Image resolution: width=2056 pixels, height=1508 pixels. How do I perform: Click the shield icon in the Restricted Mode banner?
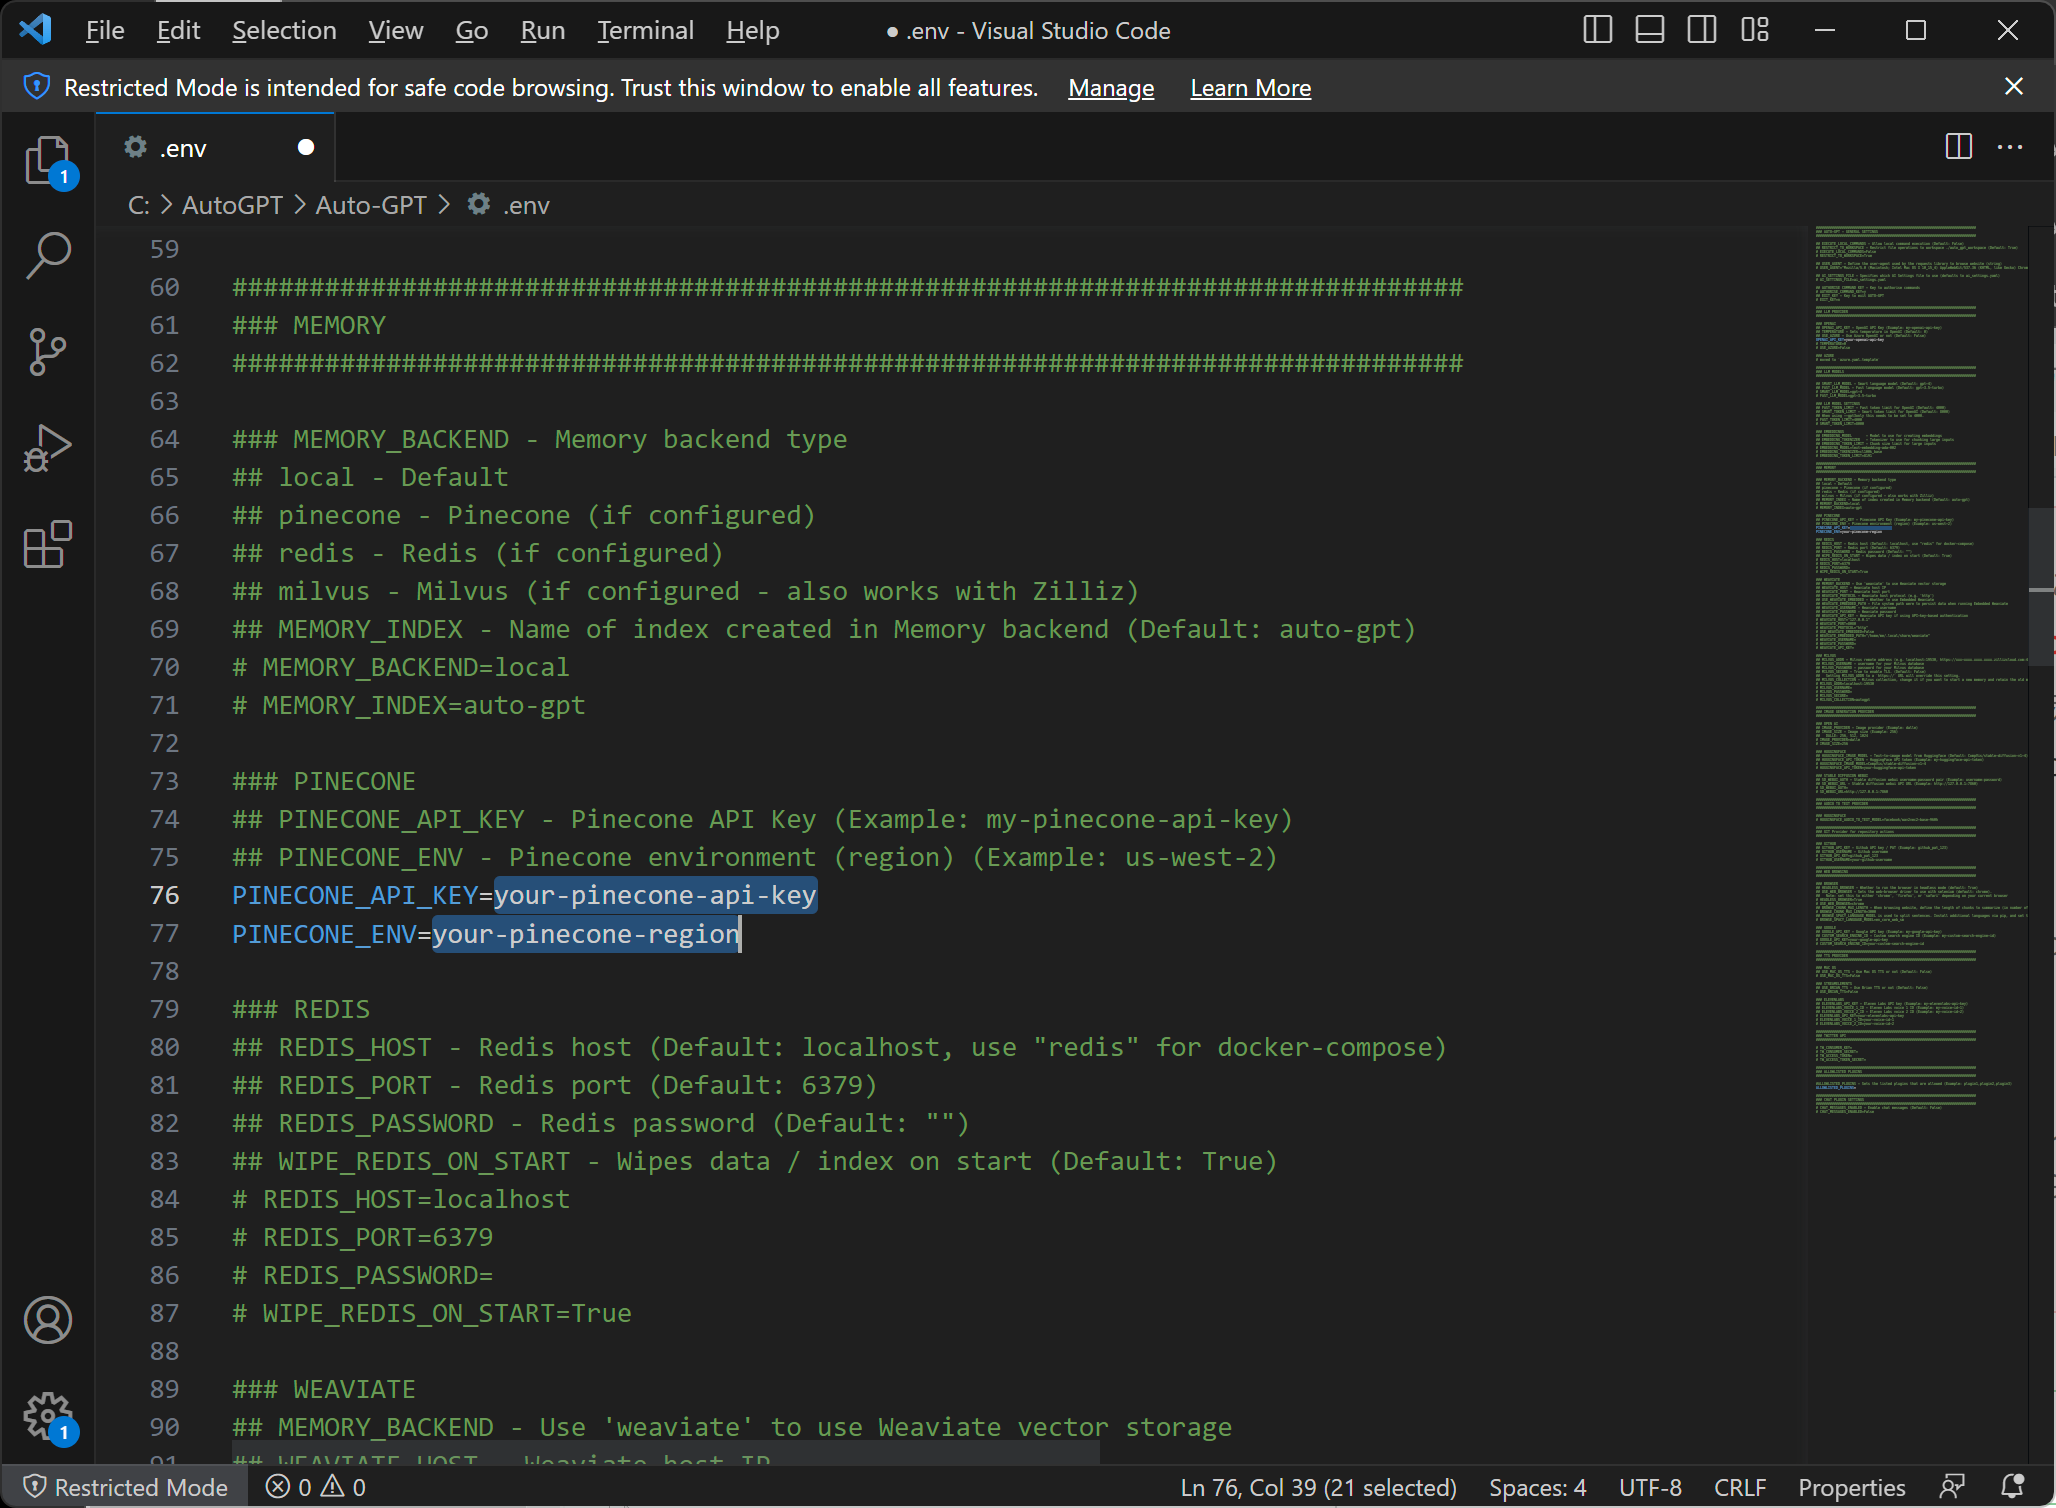tap(37, 87)
